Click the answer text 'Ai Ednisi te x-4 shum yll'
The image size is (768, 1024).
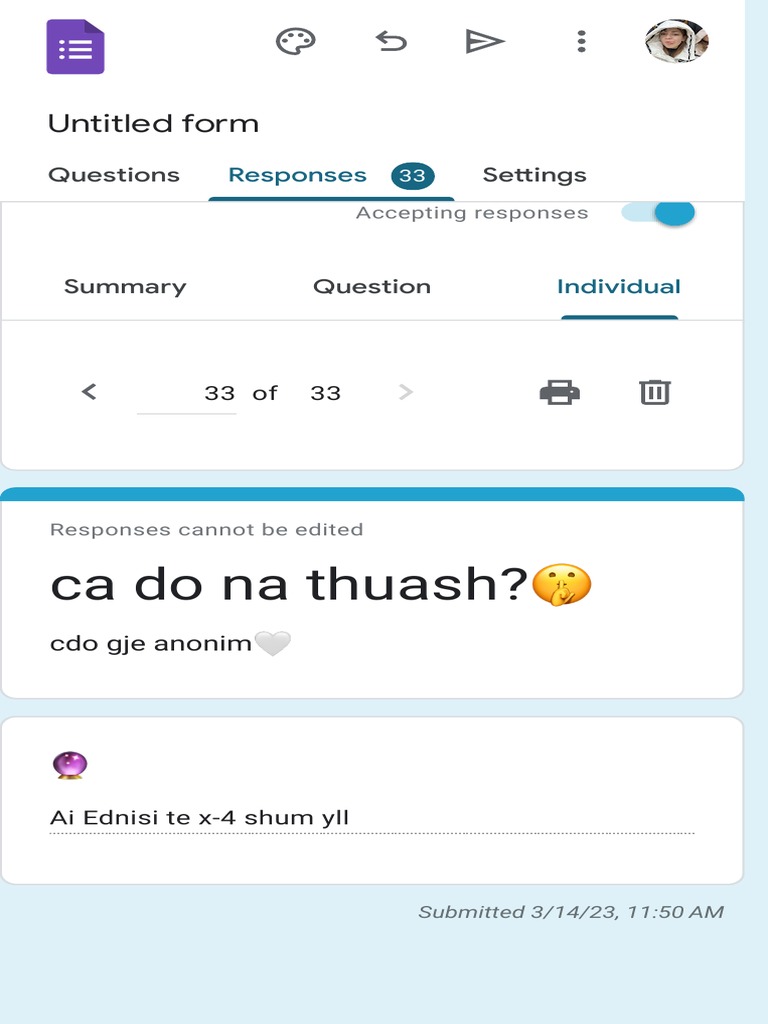point(200,818)
